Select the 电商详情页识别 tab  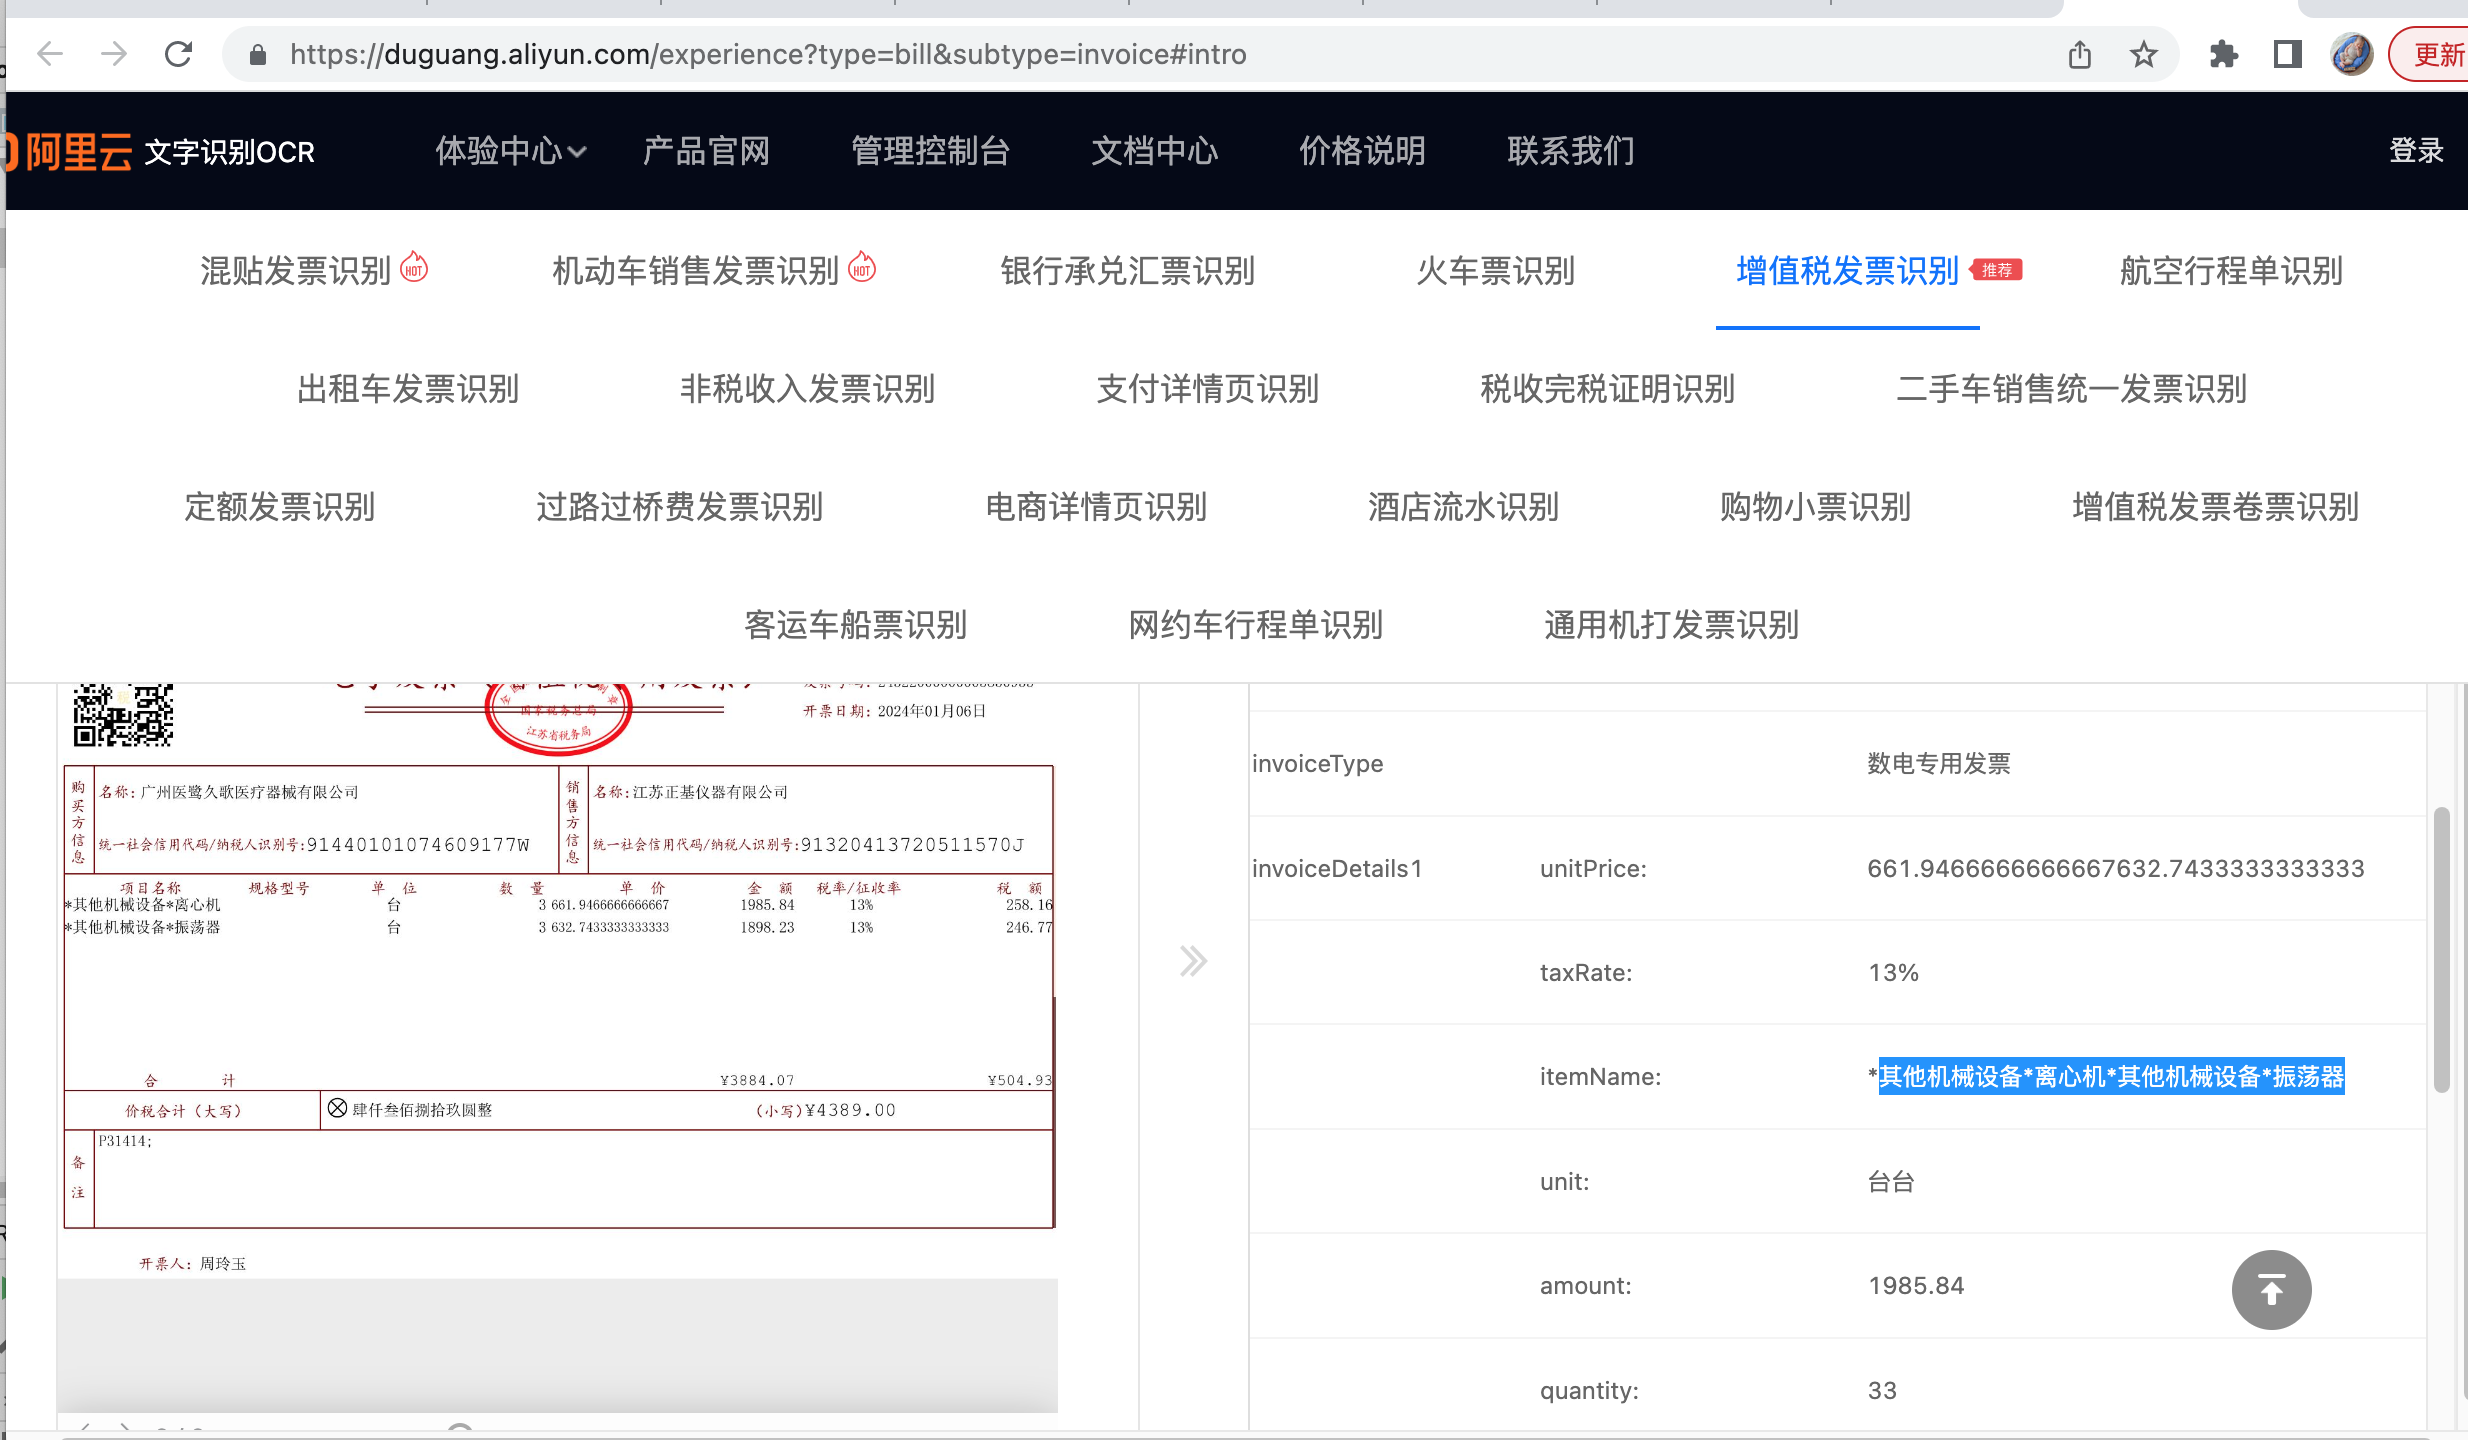point(1096,507)
